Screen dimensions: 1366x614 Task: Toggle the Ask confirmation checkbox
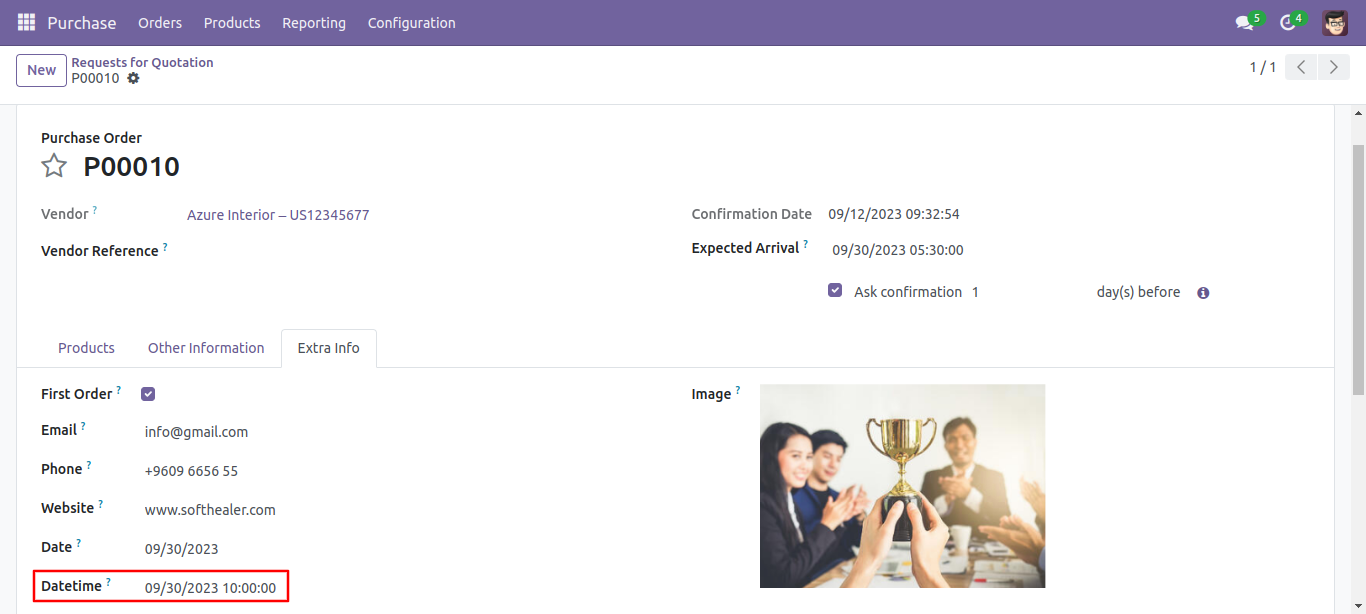[x=835, y=291]
